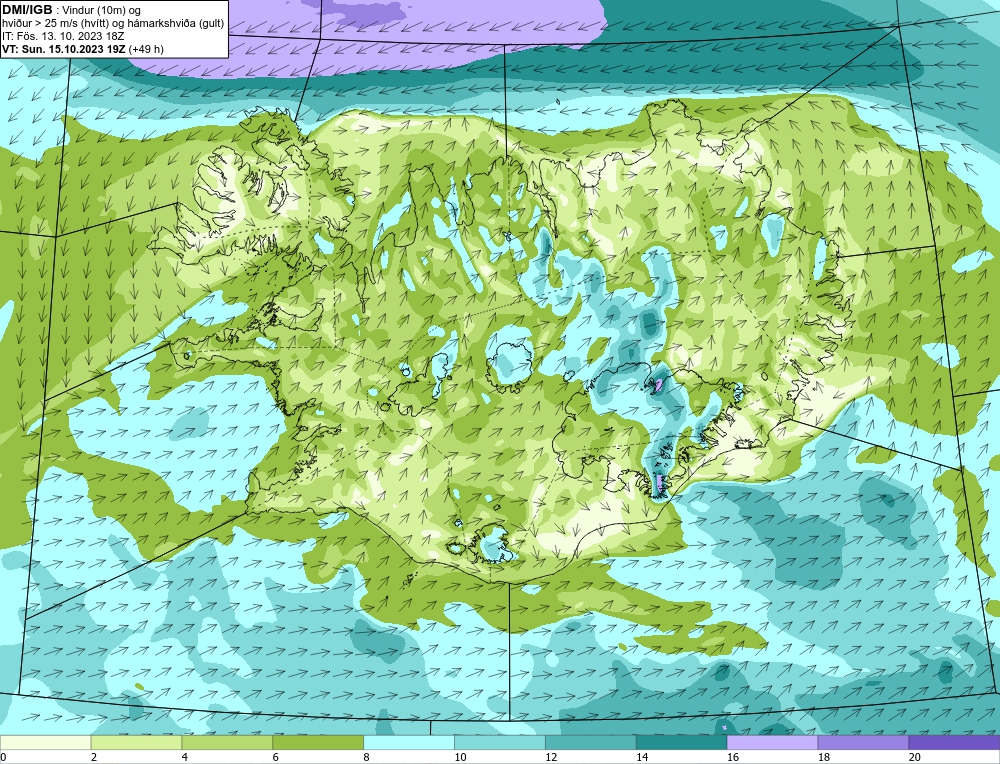Click the legend value label 12
The image size is (1000, 764).
[x=551, y=757]
